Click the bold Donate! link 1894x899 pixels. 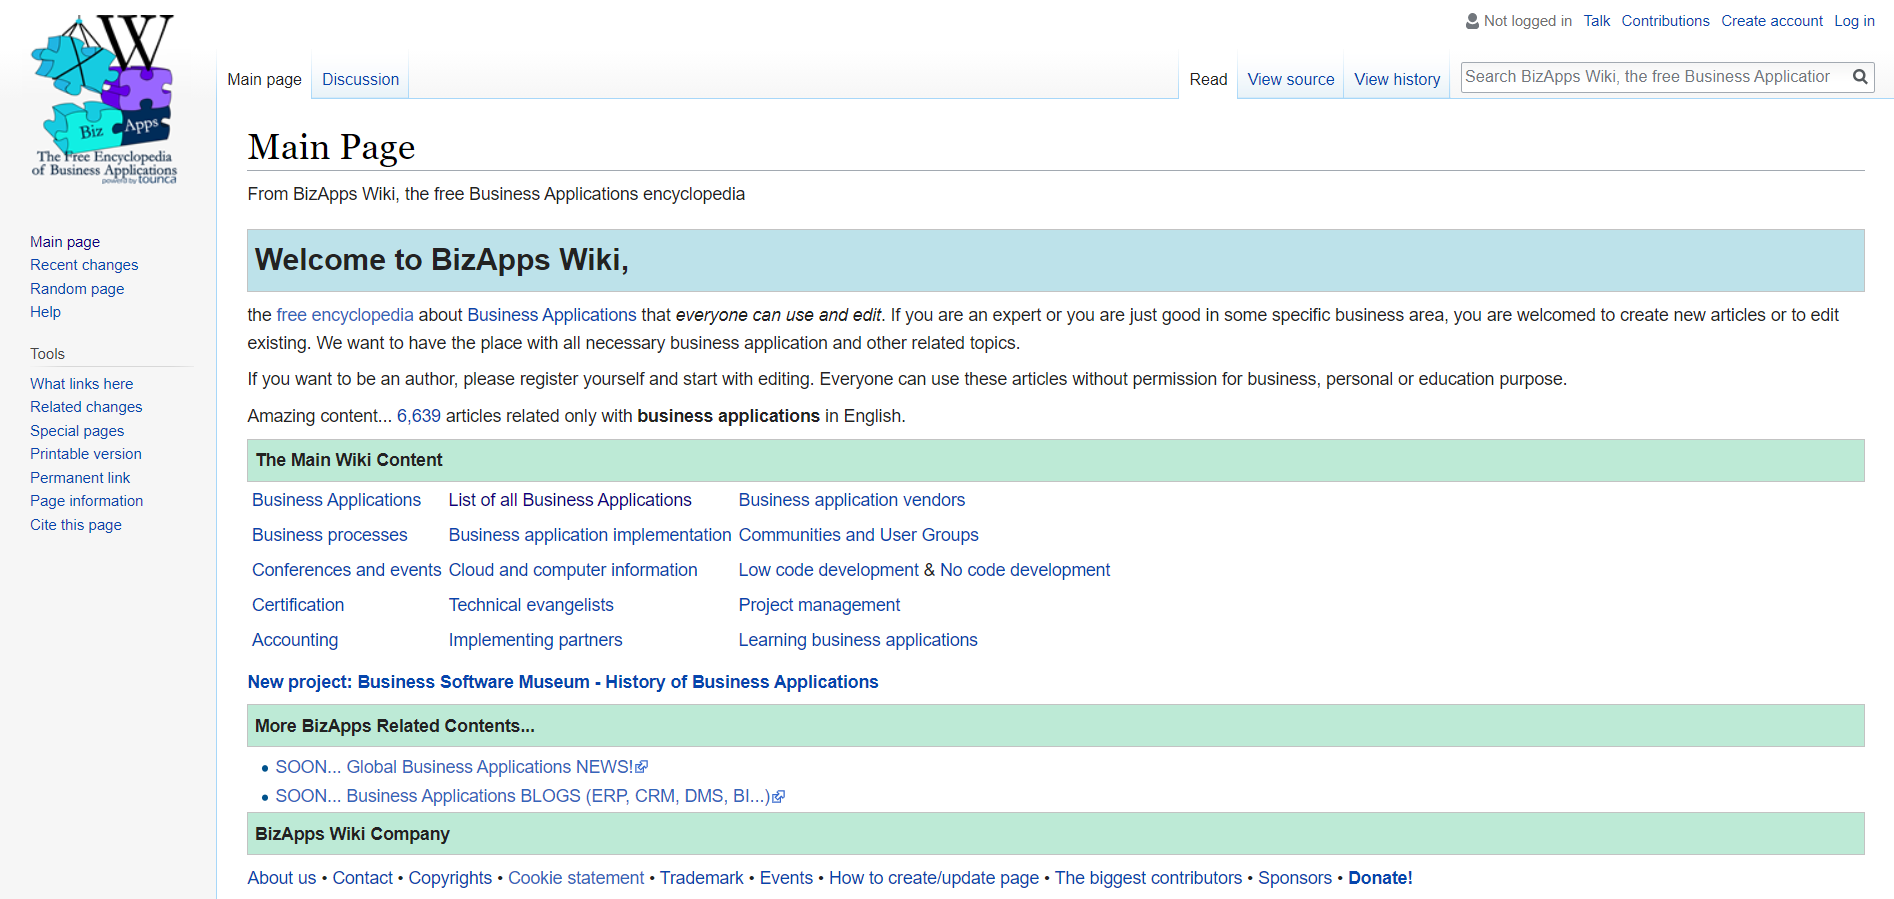[1380, 878]
